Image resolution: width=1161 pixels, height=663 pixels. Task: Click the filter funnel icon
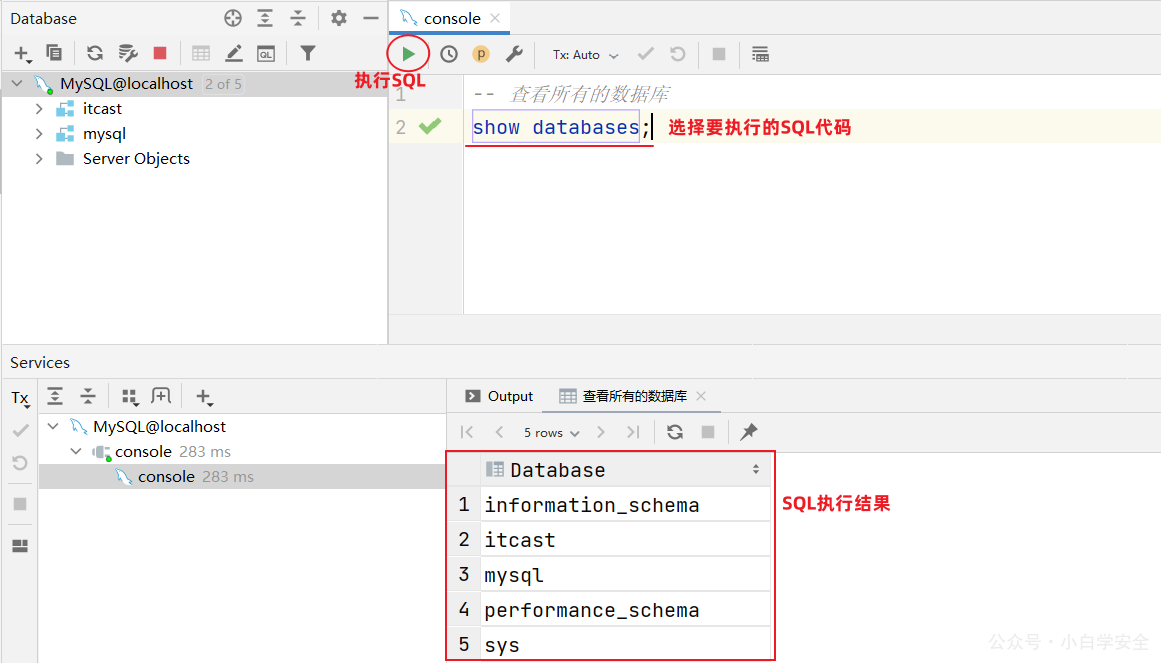pyautogui.click(x=307, y=53)
